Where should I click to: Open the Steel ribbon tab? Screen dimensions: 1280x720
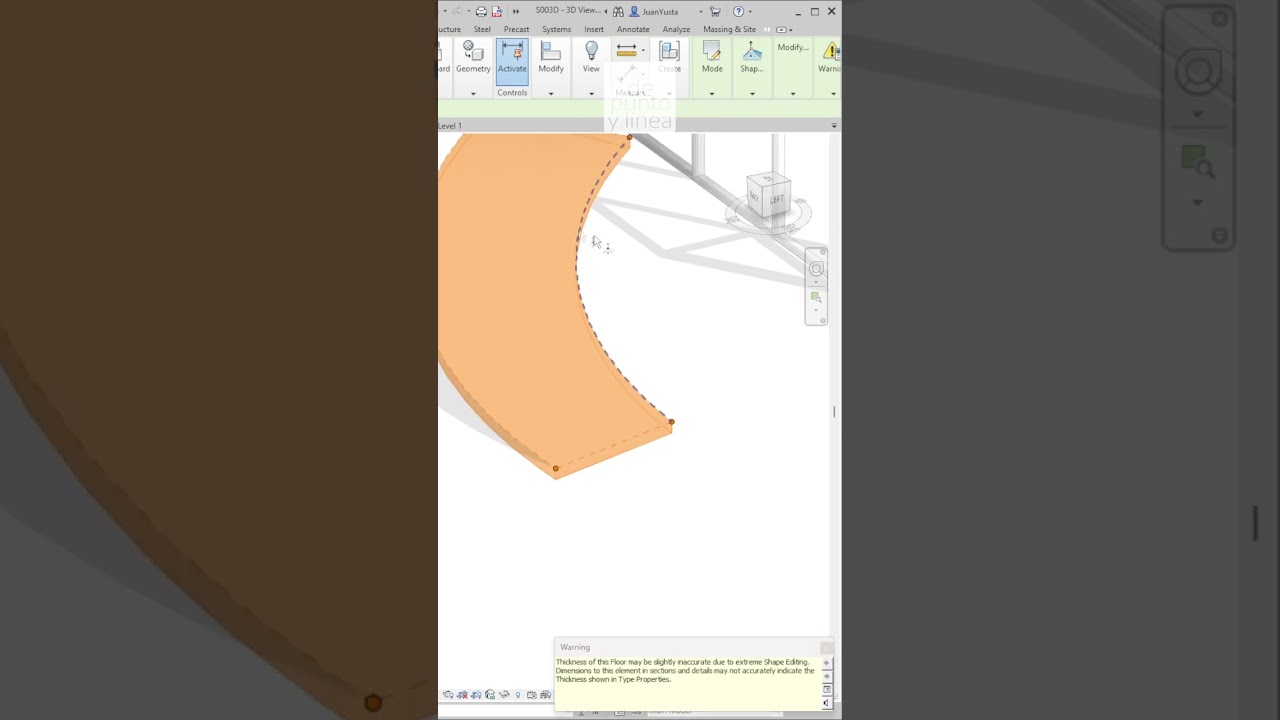(x=482, y=29)
